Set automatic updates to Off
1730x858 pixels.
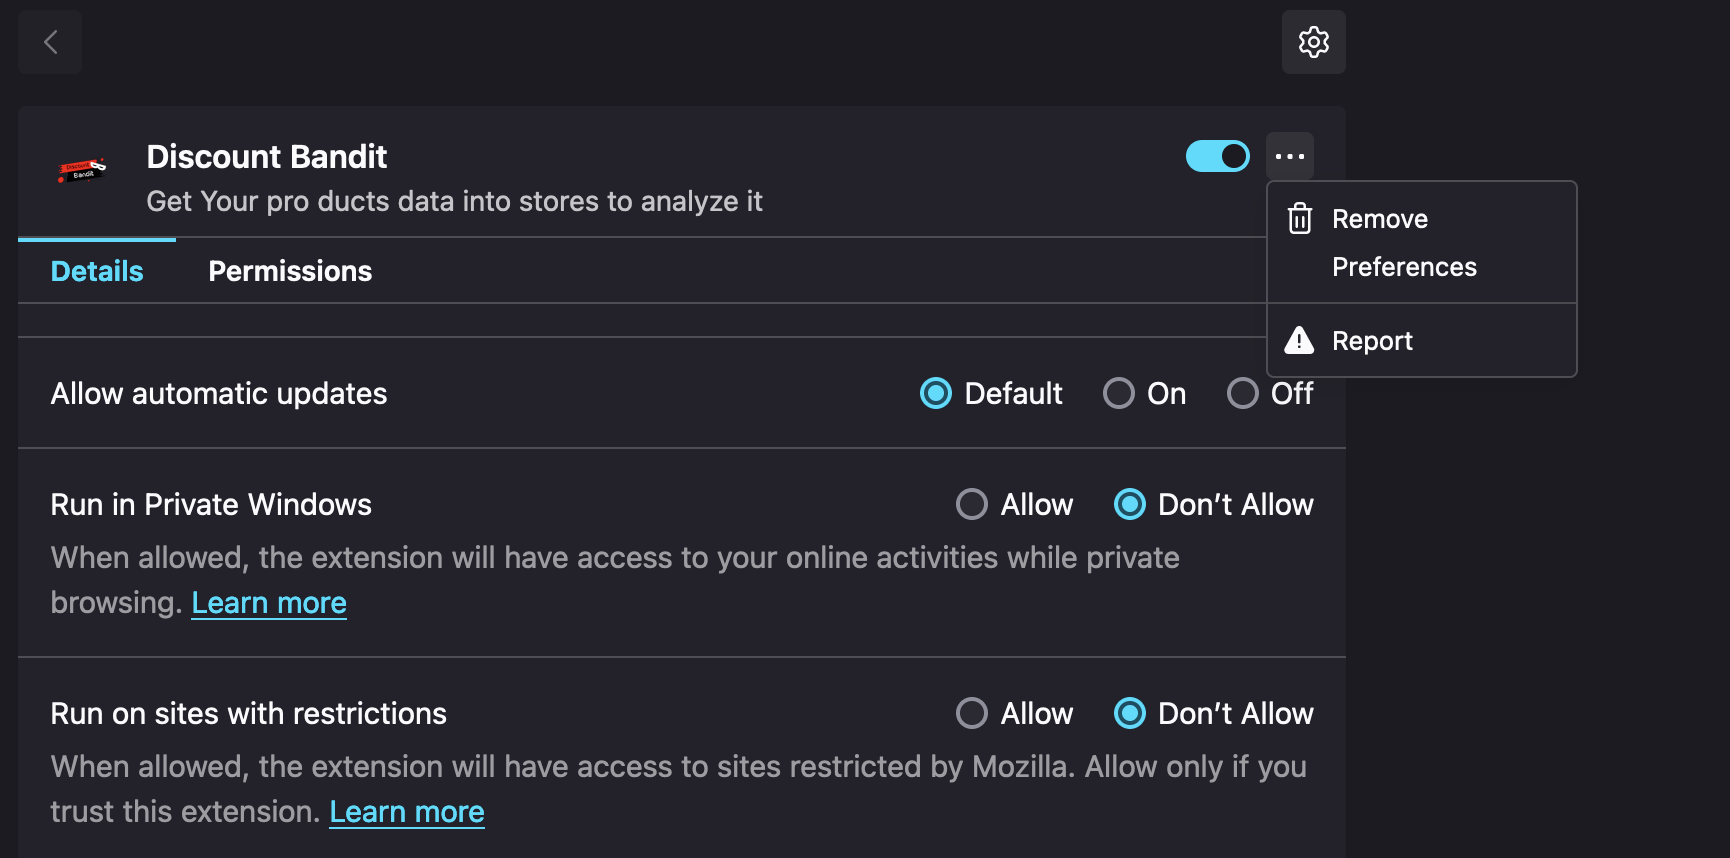click(1243, 393)
